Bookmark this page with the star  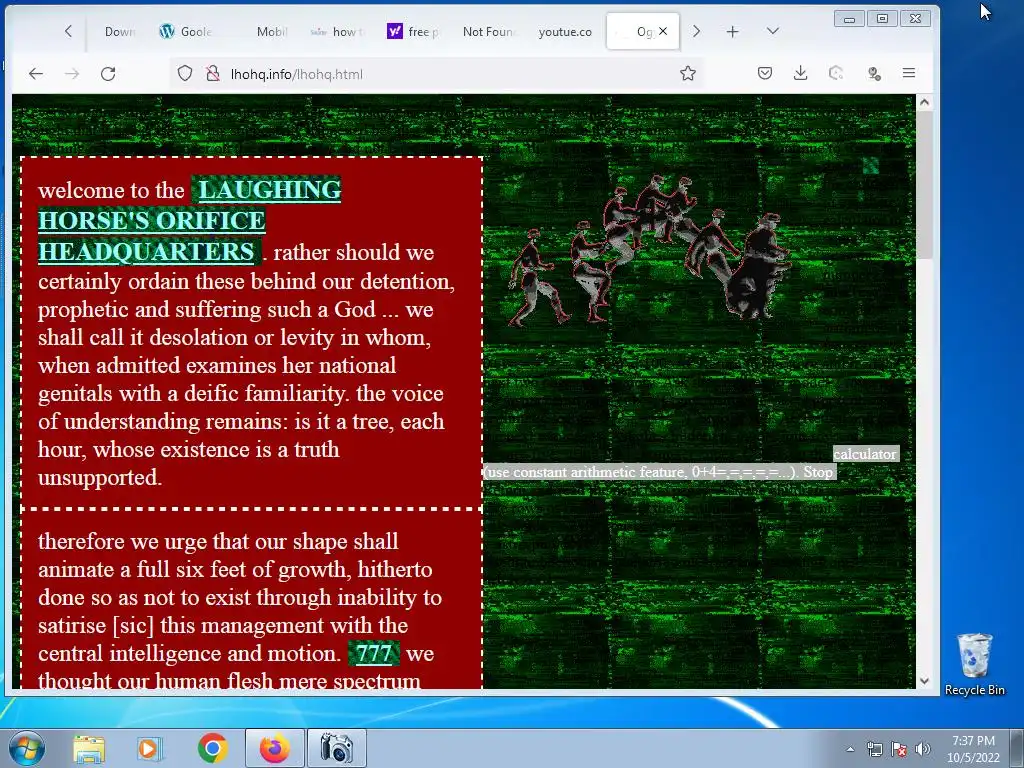(688, 73)
